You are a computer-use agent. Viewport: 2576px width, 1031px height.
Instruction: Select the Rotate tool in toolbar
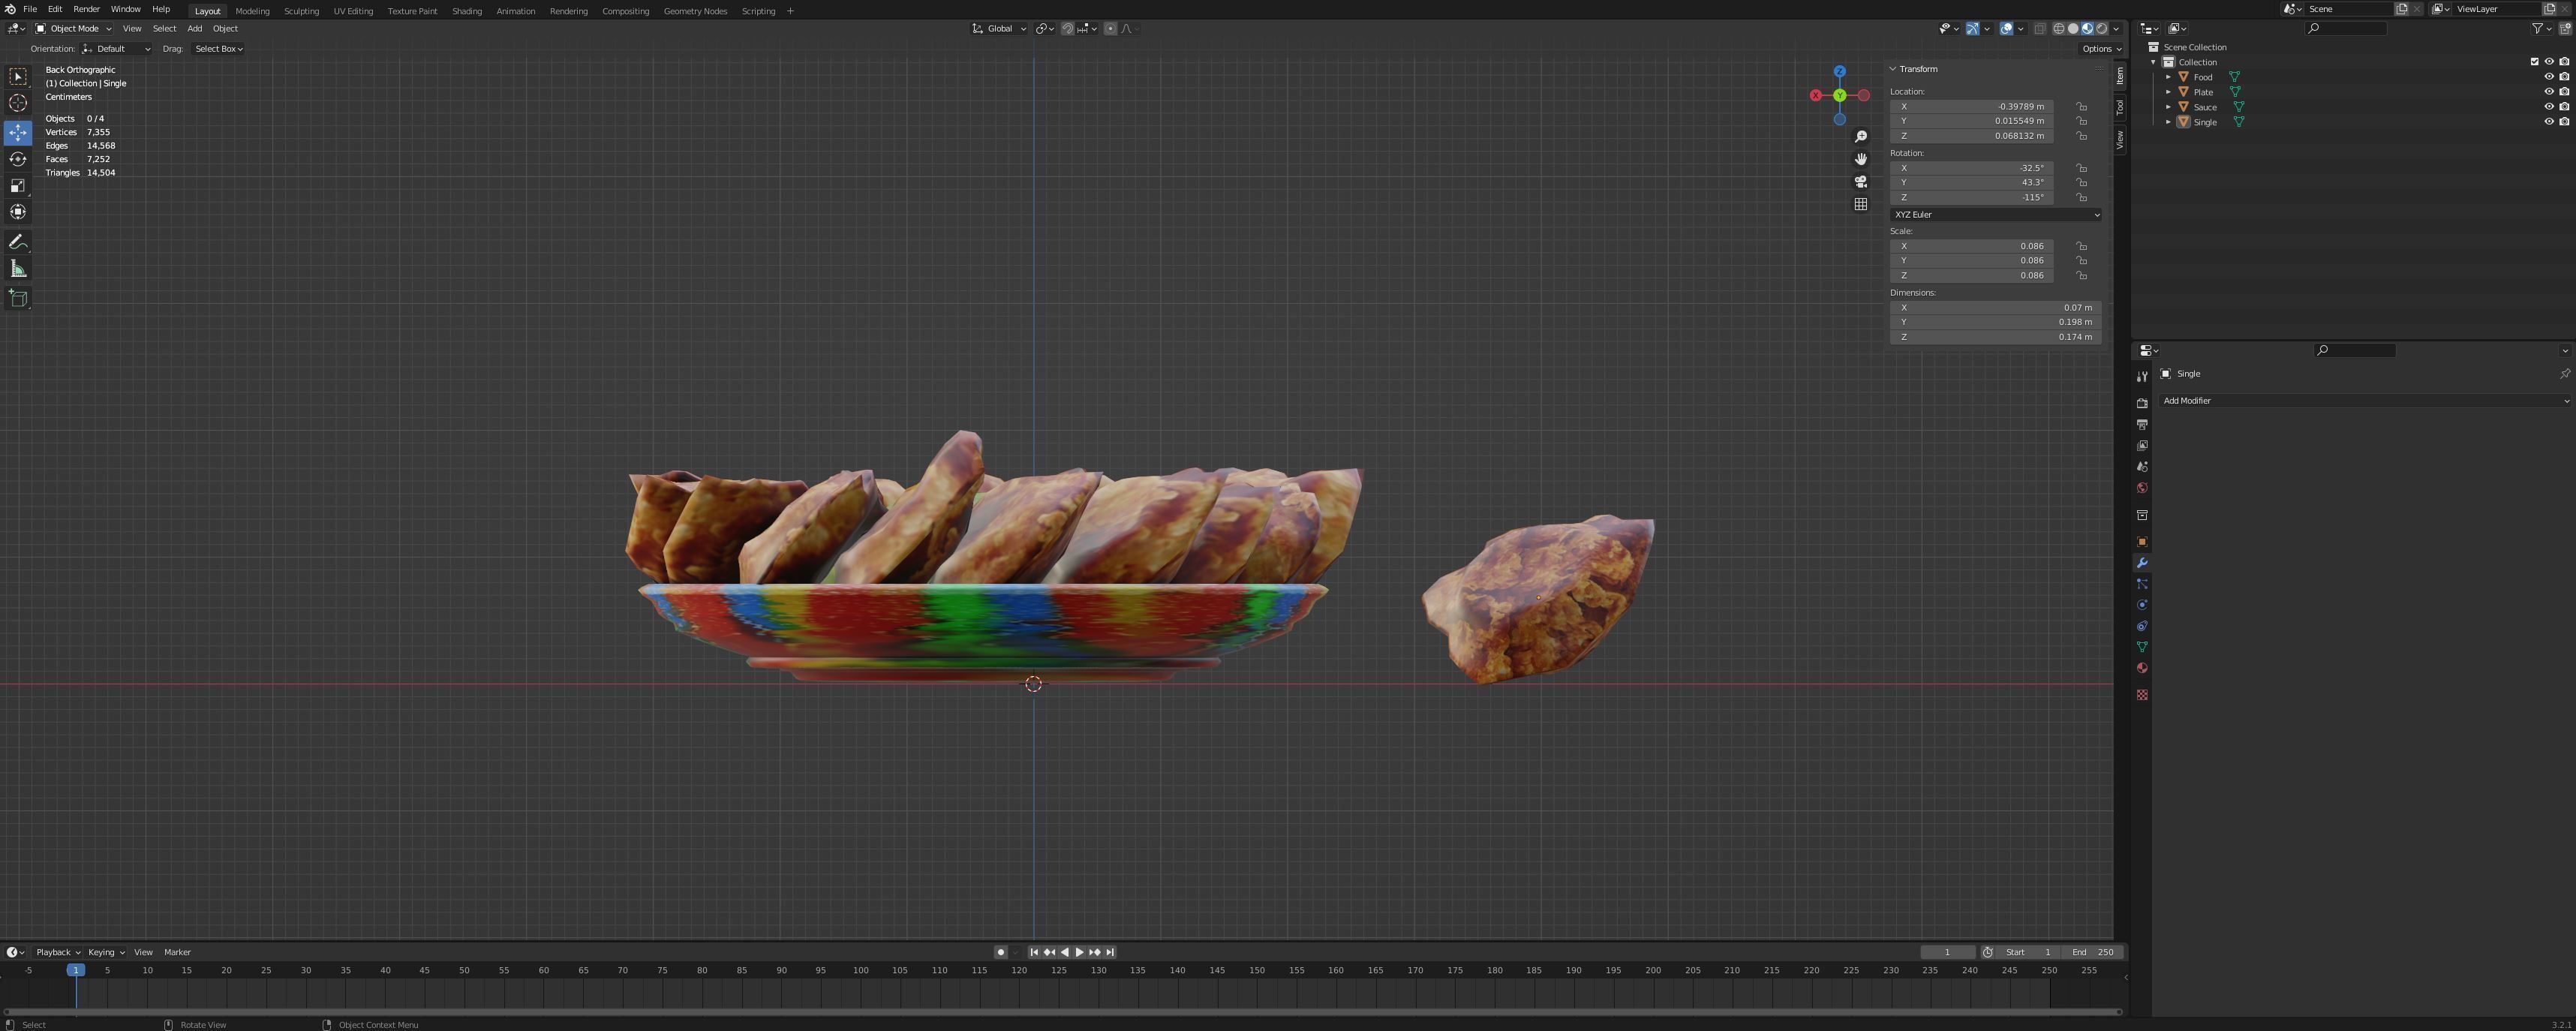pos(18,159)
